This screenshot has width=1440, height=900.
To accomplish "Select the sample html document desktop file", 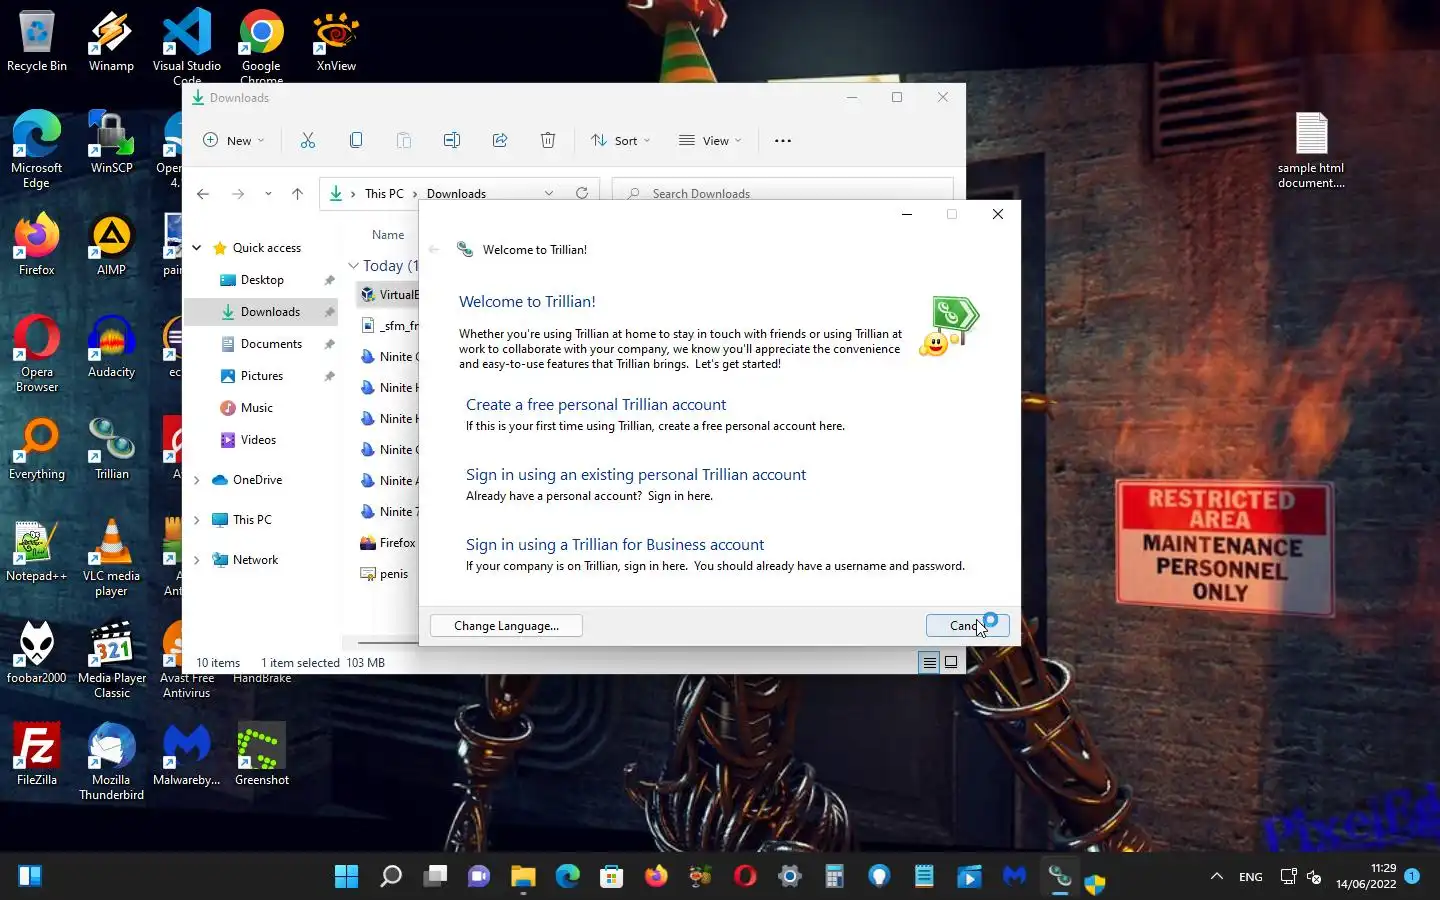I will coord(1311,150).
